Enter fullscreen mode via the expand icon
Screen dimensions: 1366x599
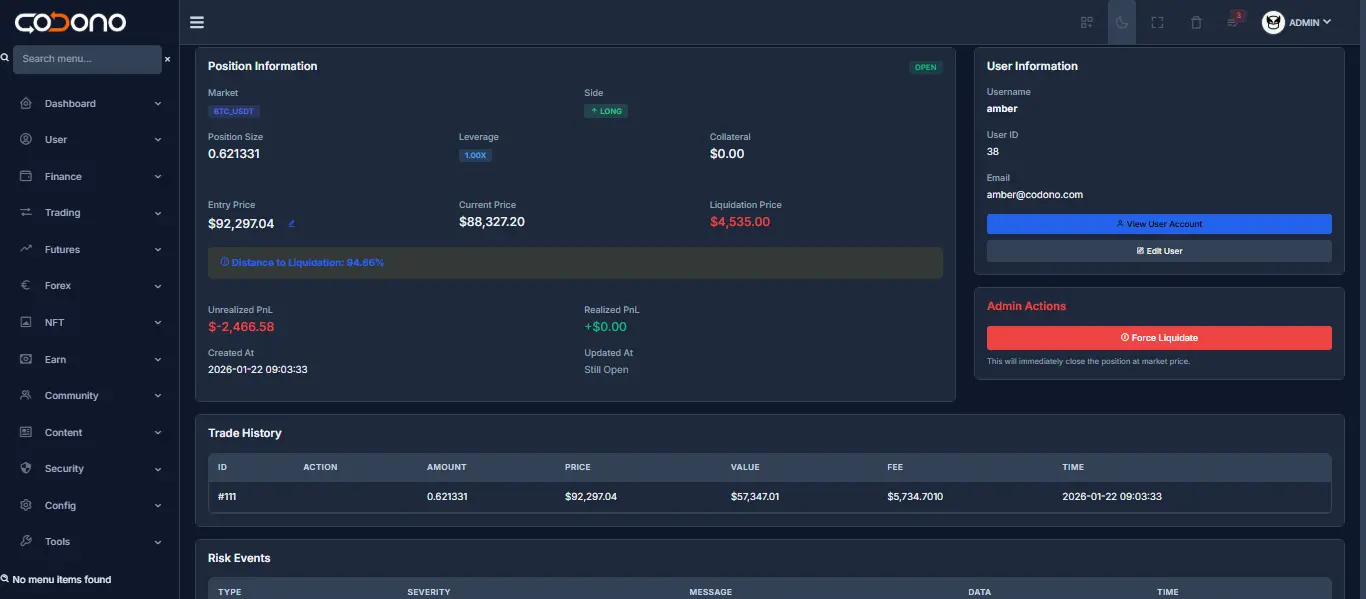pyautogui.click(x=1157, y=21)
